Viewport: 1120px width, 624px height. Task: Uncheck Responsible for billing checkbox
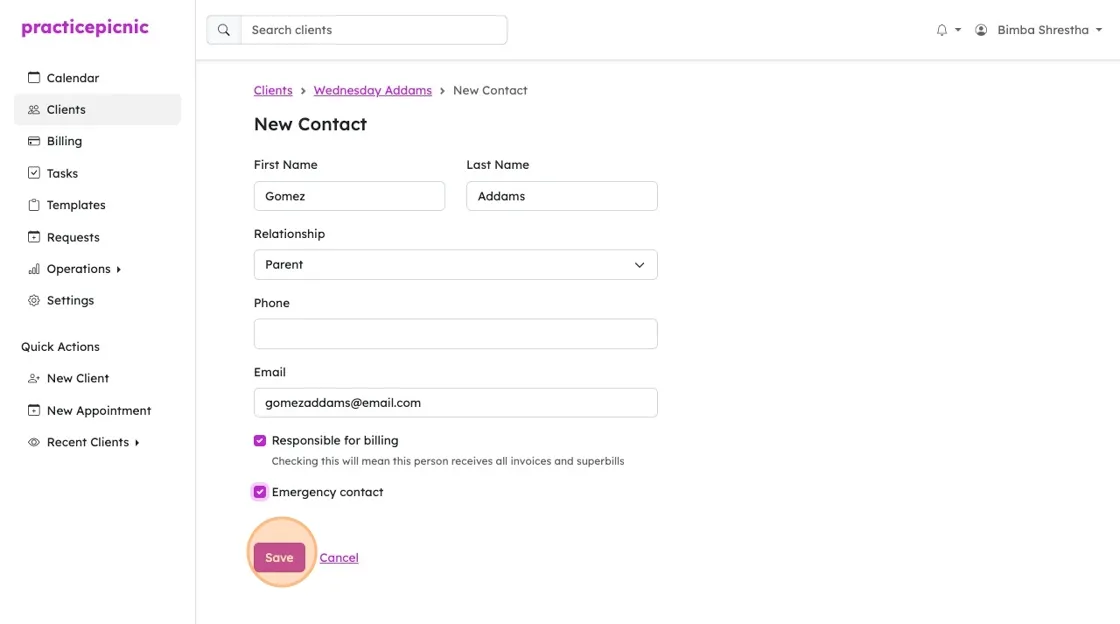[260, 441]
